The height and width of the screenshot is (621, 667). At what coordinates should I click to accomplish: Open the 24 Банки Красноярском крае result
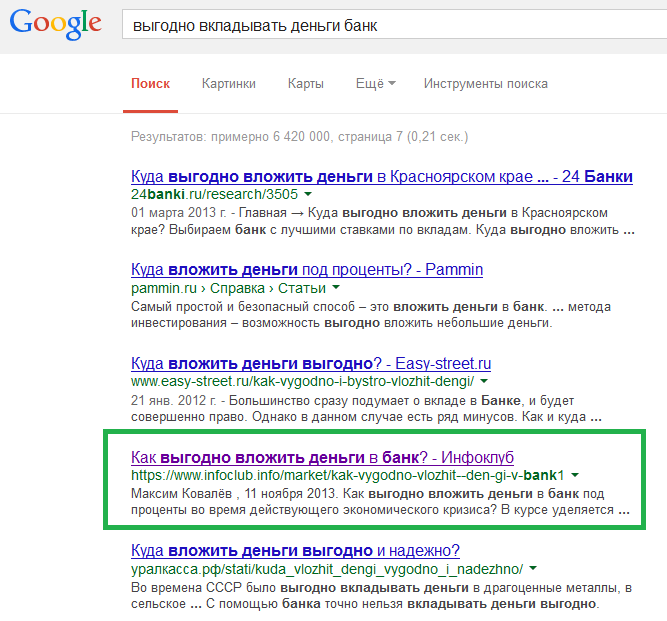click(x=382, y=176)
